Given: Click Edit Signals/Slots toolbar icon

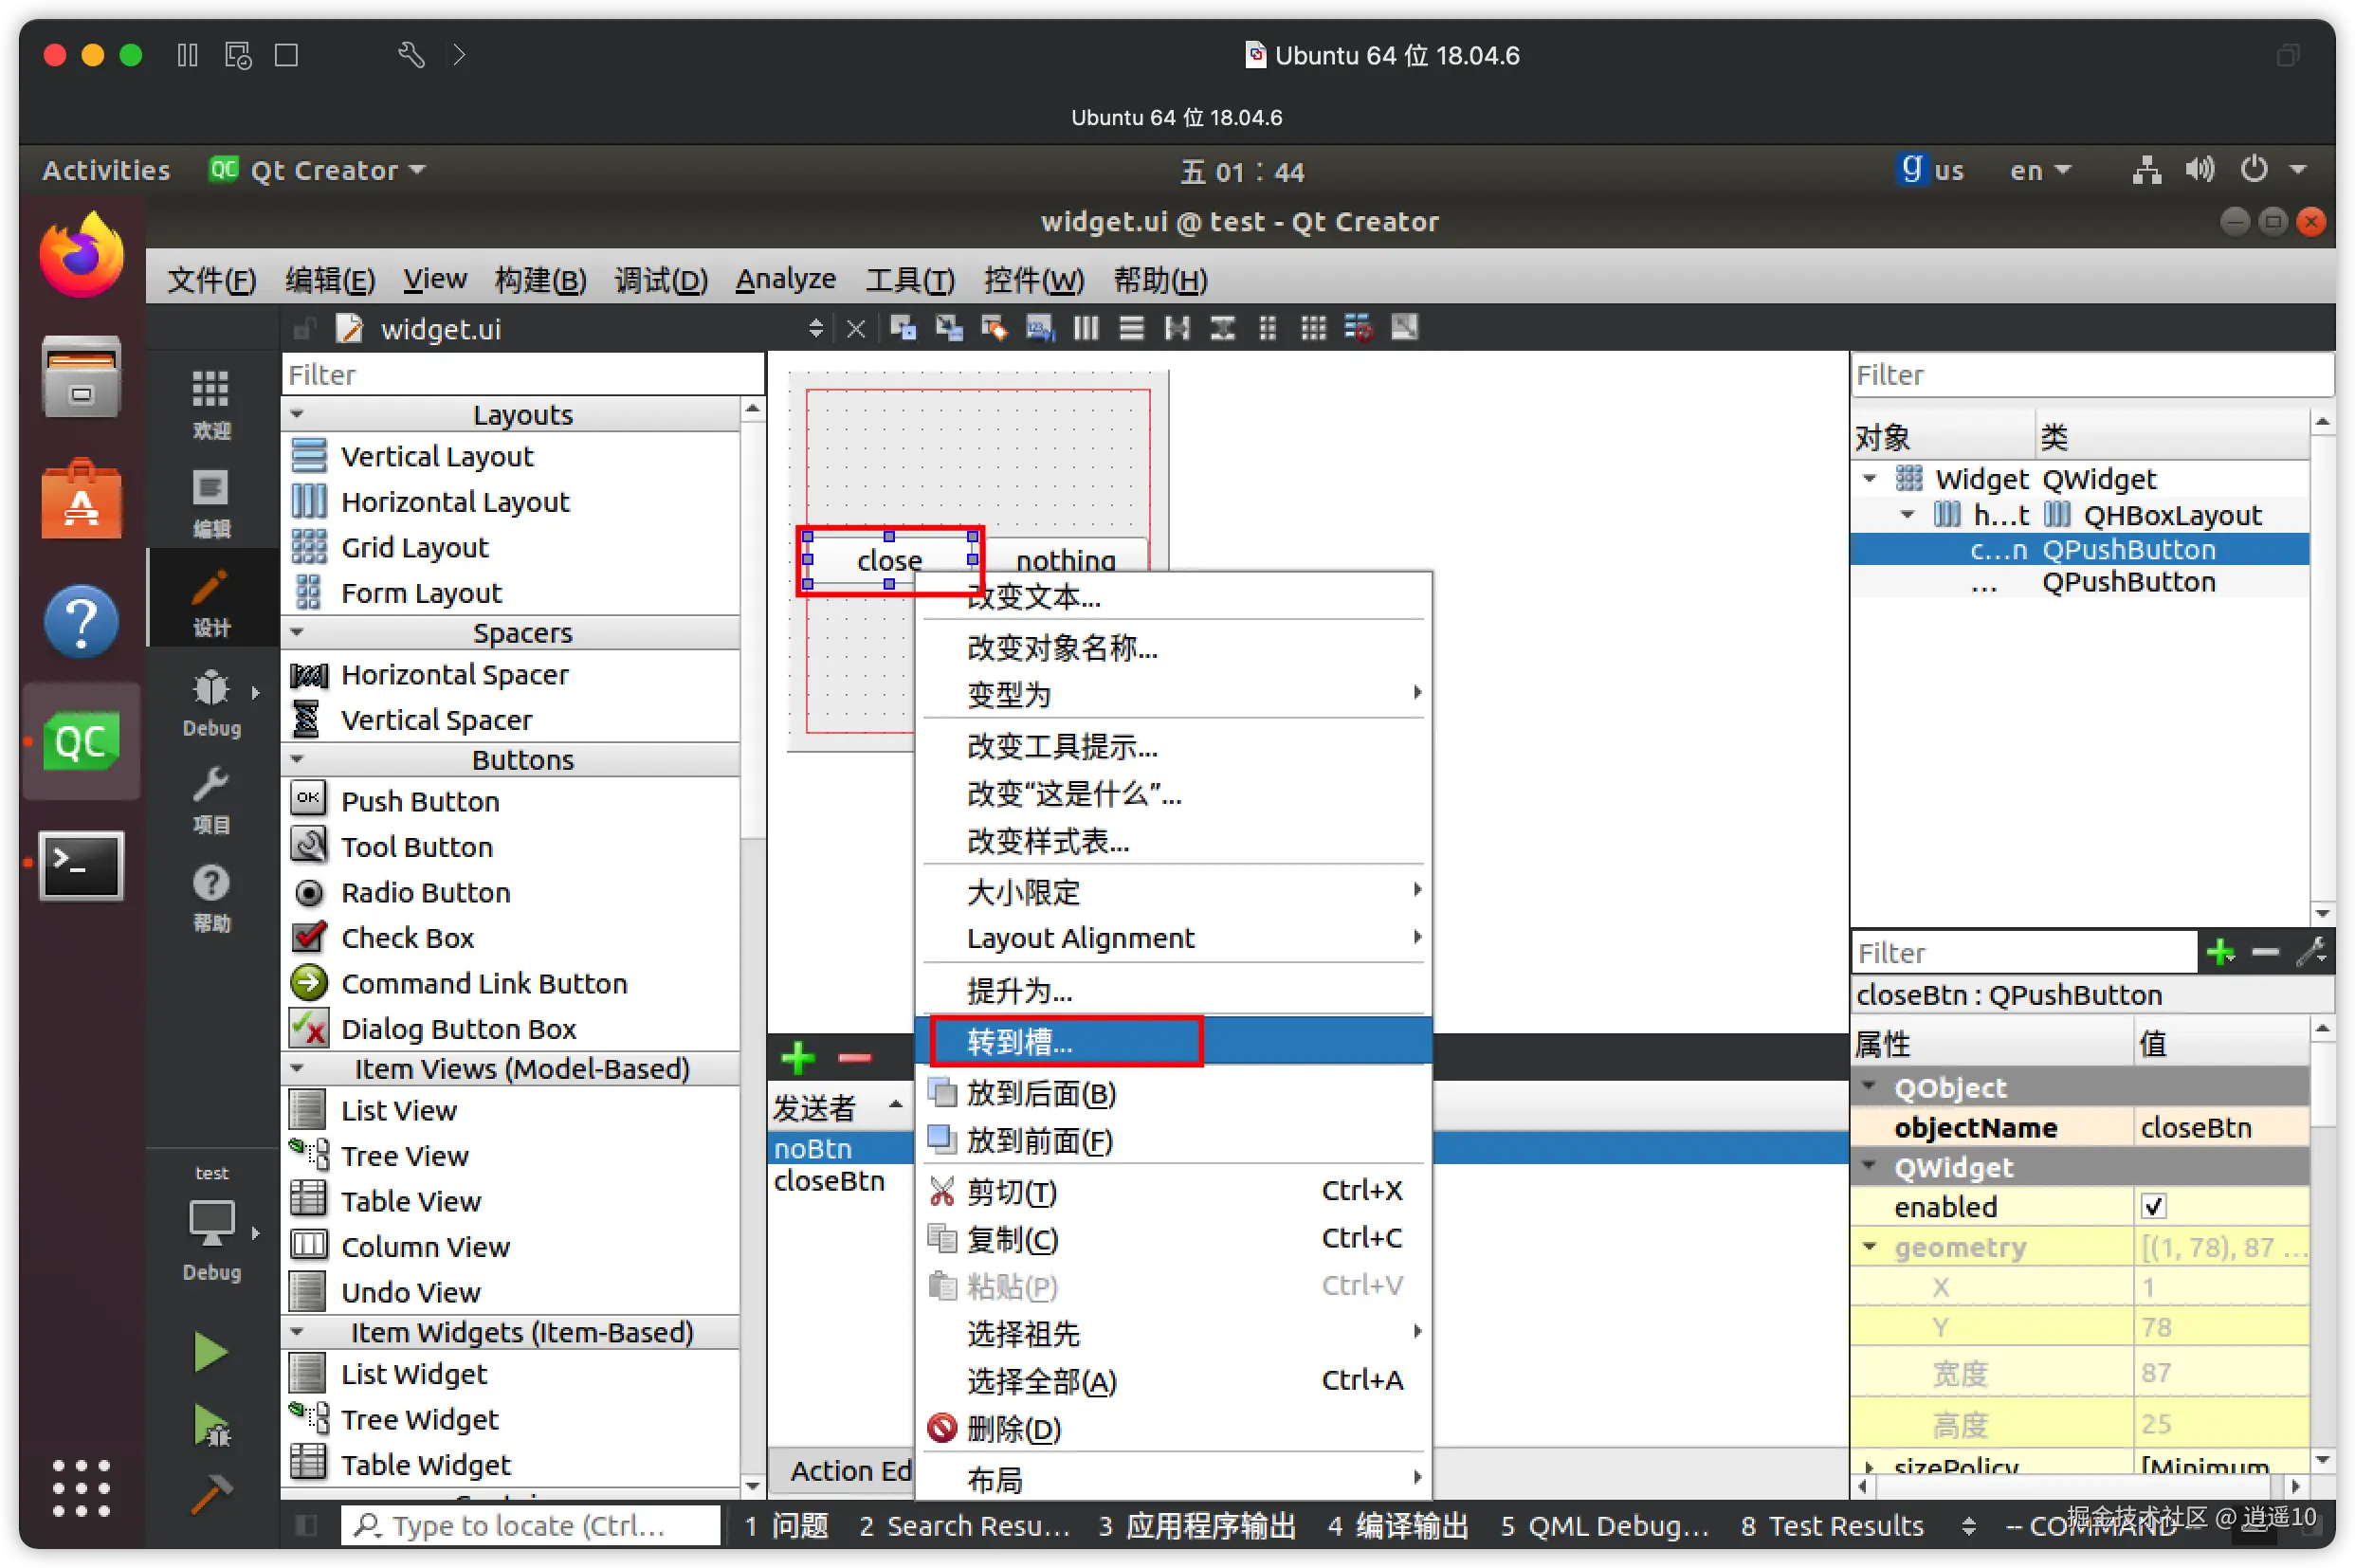Looking at the screenshot, I should point(948,328).
